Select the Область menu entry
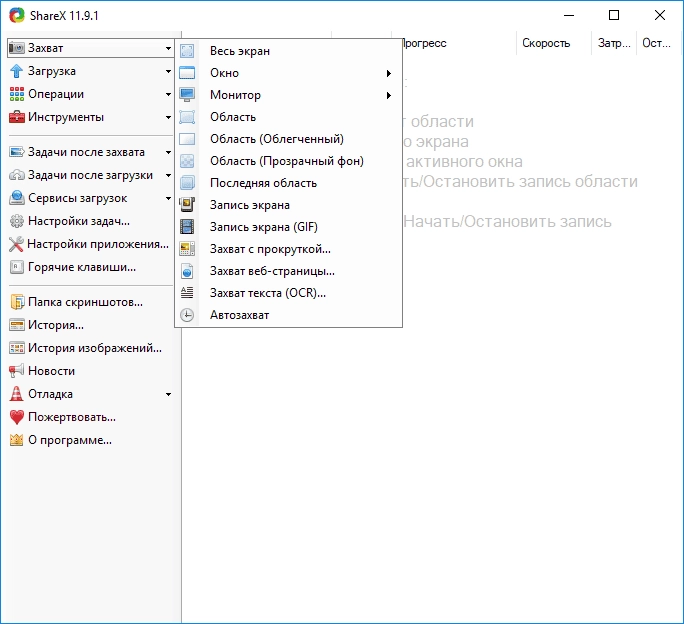The height and width of the screenshot is (624, 684). (x=288, y=117)
